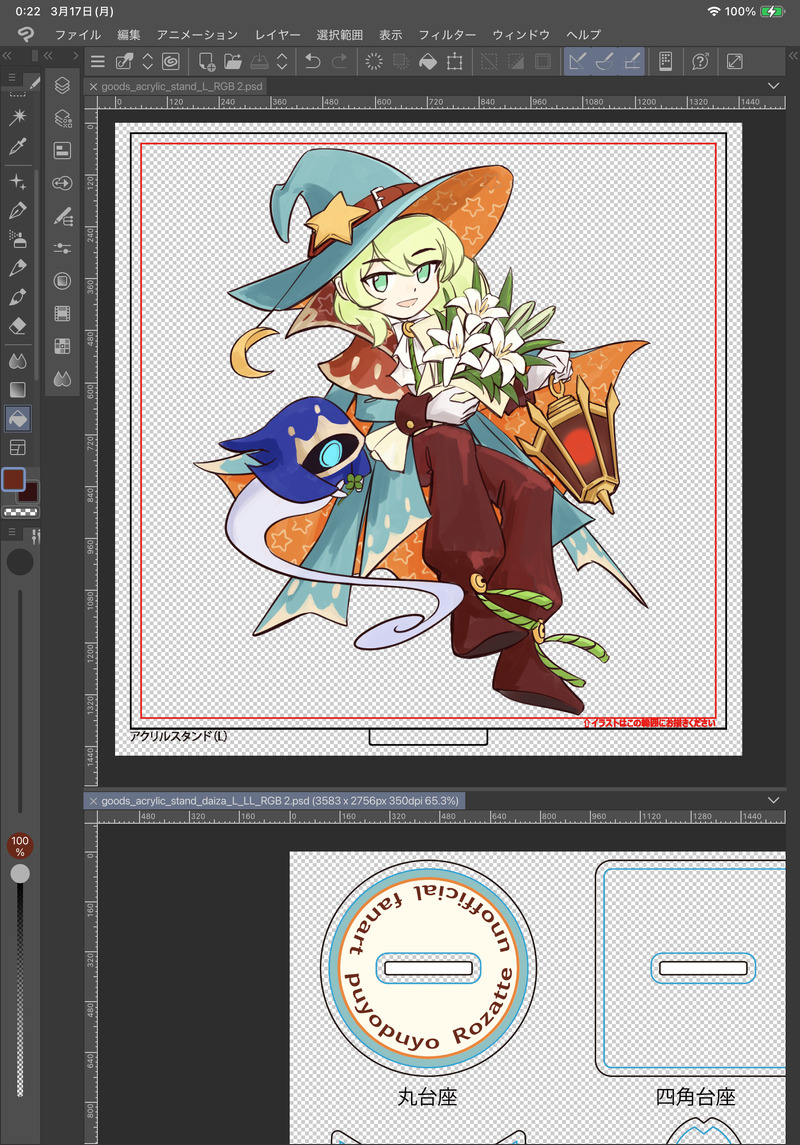Image resolution: width=800 pixels, height=1145 pixels.
Task: Click the Invert selected area icon
Action: click(515, 61)
